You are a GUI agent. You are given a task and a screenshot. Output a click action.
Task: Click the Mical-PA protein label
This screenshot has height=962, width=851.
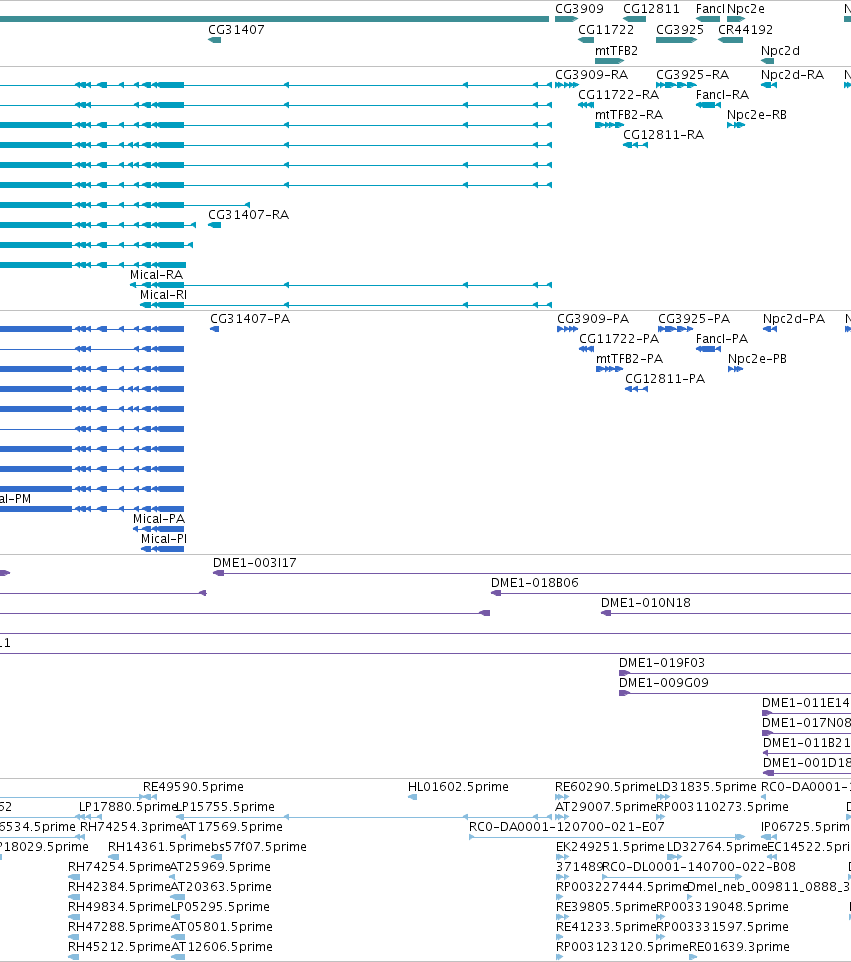pyautogui.click(x=159, y=518)
